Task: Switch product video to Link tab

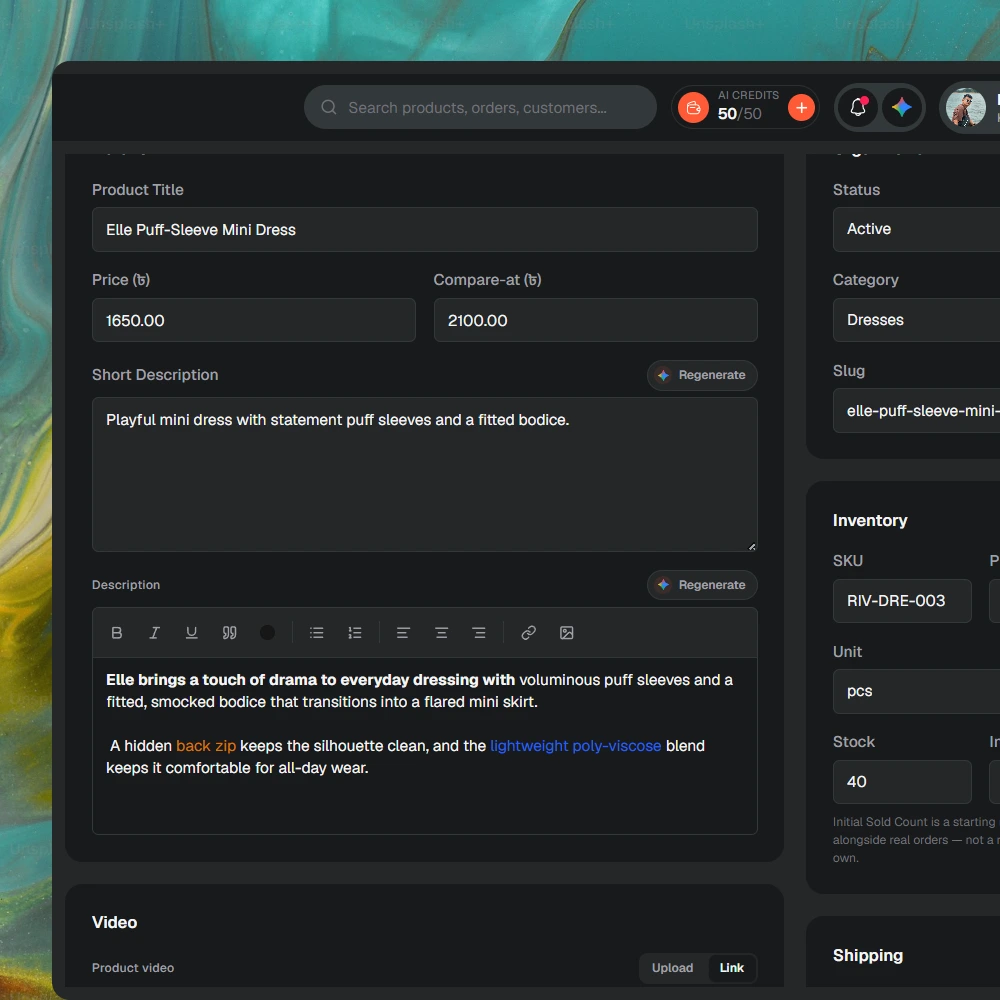Action: 732,968
